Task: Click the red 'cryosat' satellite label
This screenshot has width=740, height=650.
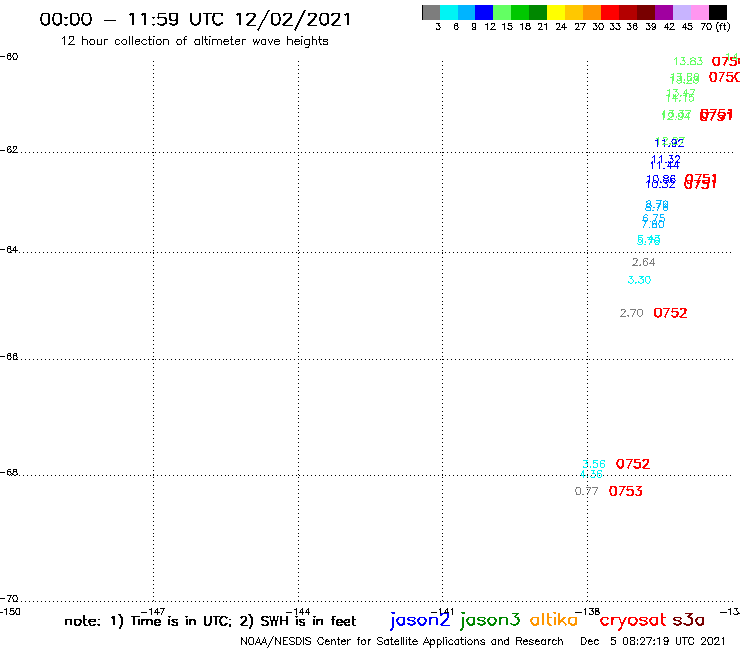Action: click(x=633, y=620)
